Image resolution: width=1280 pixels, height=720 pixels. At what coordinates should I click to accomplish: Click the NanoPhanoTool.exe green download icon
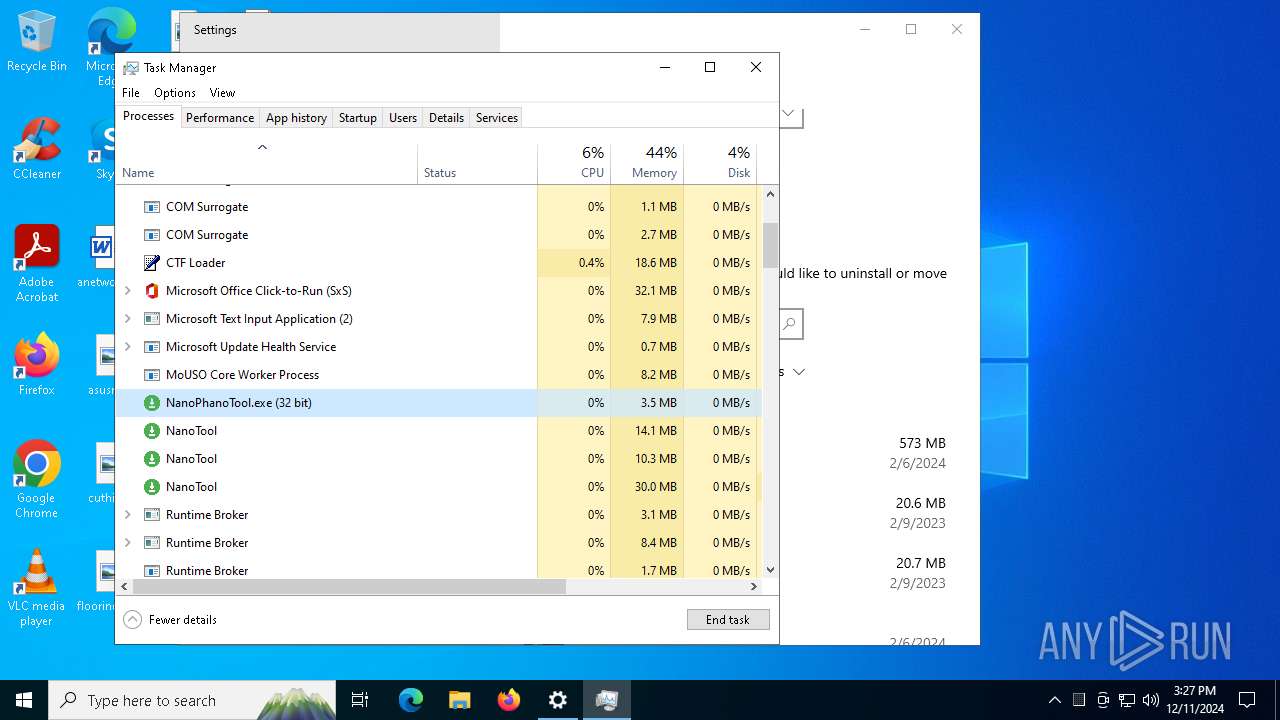tap(152, 403)
